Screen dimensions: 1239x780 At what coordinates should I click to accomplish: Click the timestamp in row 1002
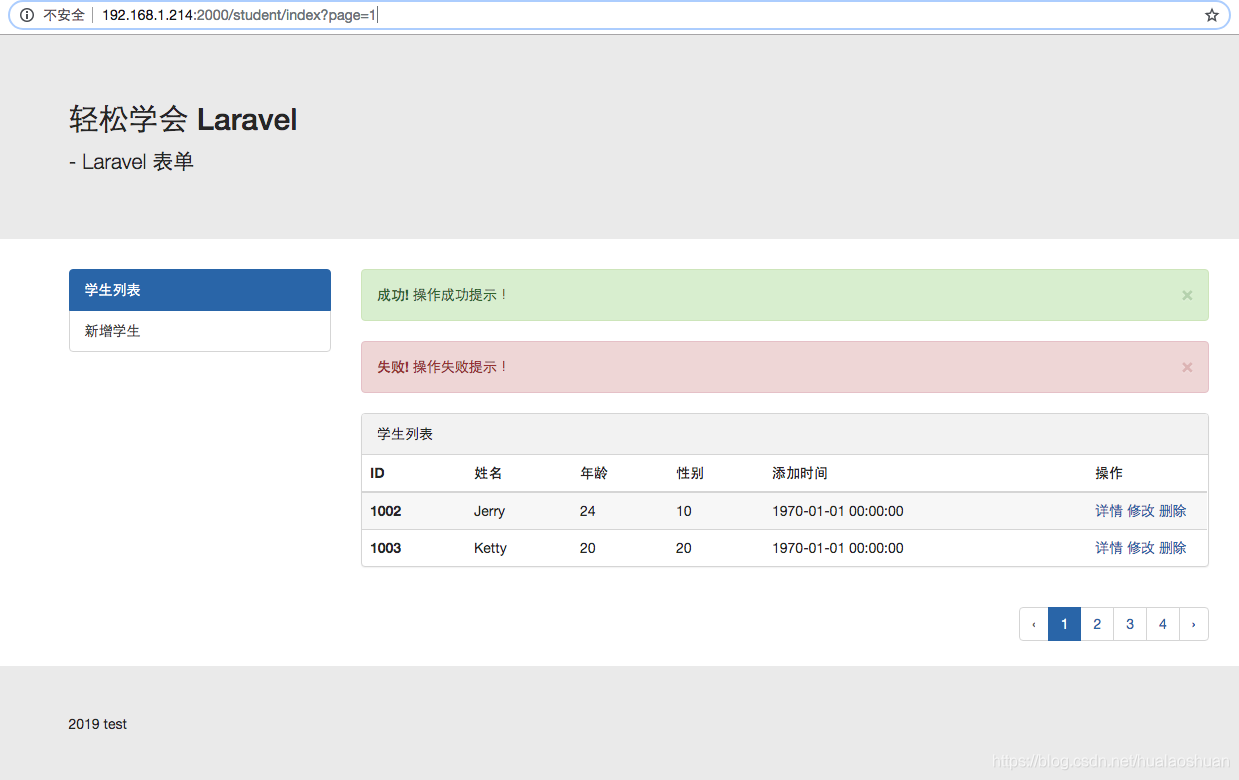point(838,511)
